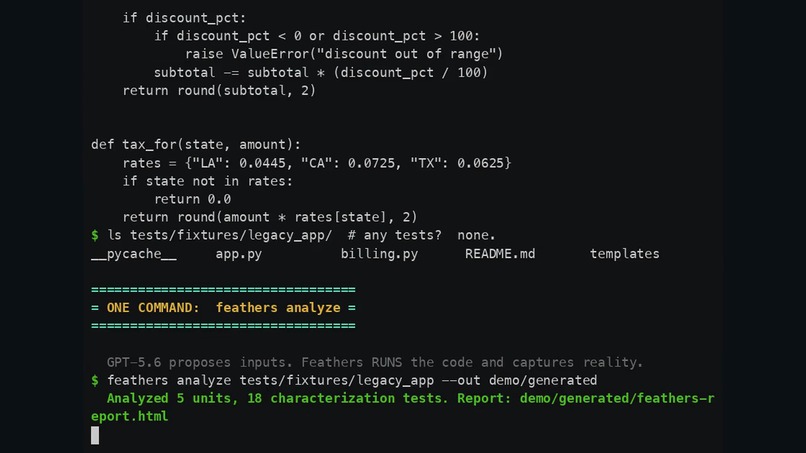Click the 'ls tests/fixtures/legacy_app/' command
The height and width of the screenshot is (453, 806).
(220, 235)
